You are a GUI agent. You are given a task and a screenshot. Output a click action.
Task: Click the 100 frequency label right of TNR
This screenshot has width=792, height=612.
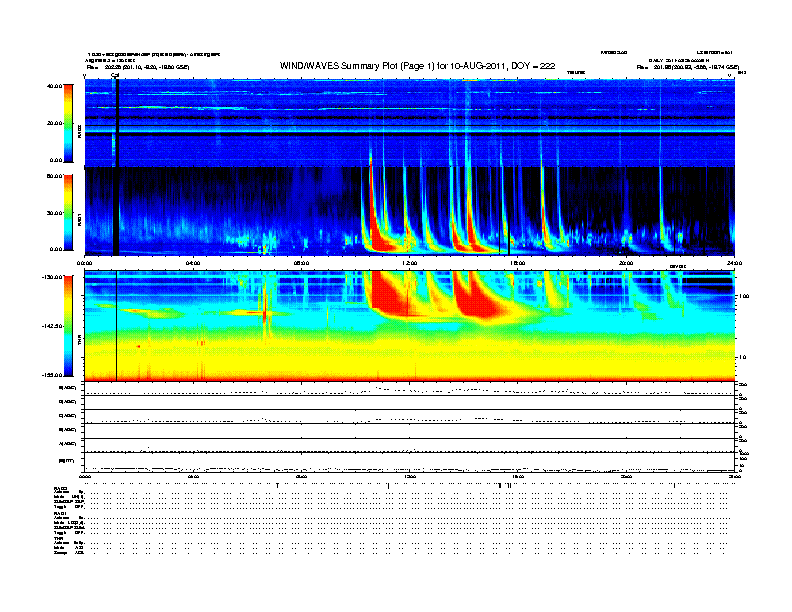(744, 296)
